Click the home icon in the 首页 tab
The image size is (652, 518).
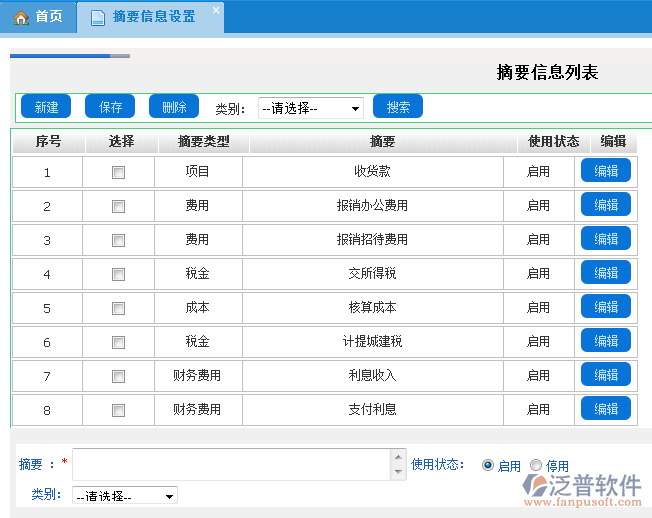click(21, 17)
